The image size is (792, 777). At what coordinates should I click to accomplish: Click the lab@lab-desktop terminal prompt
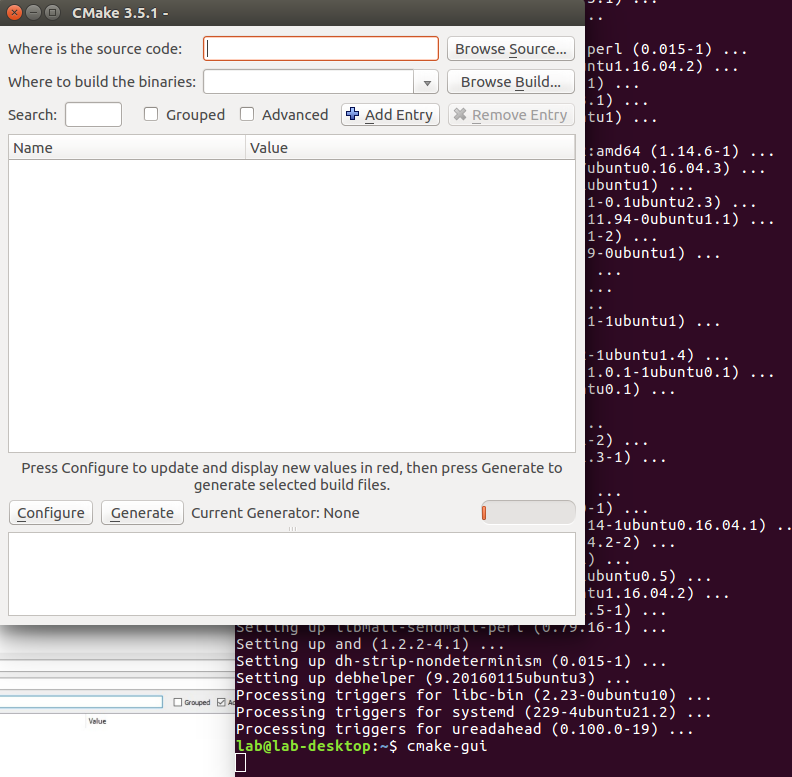coord(317,746)
